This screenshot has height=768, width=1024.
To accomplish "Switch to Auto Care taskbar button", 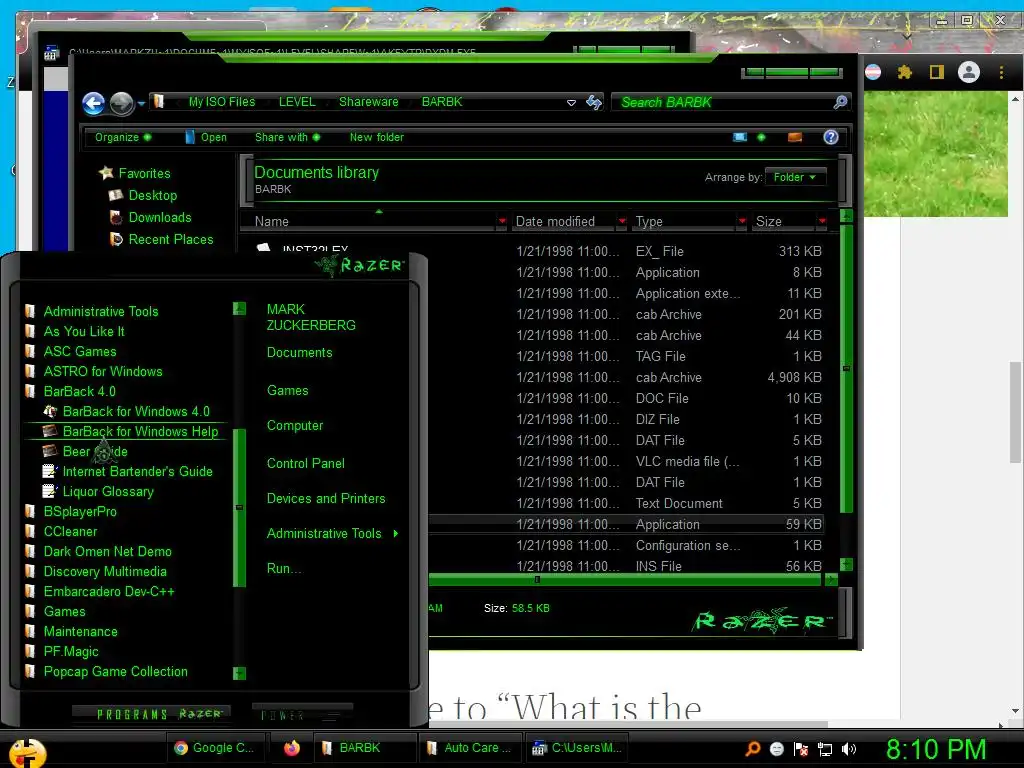I will click(470, 748).
